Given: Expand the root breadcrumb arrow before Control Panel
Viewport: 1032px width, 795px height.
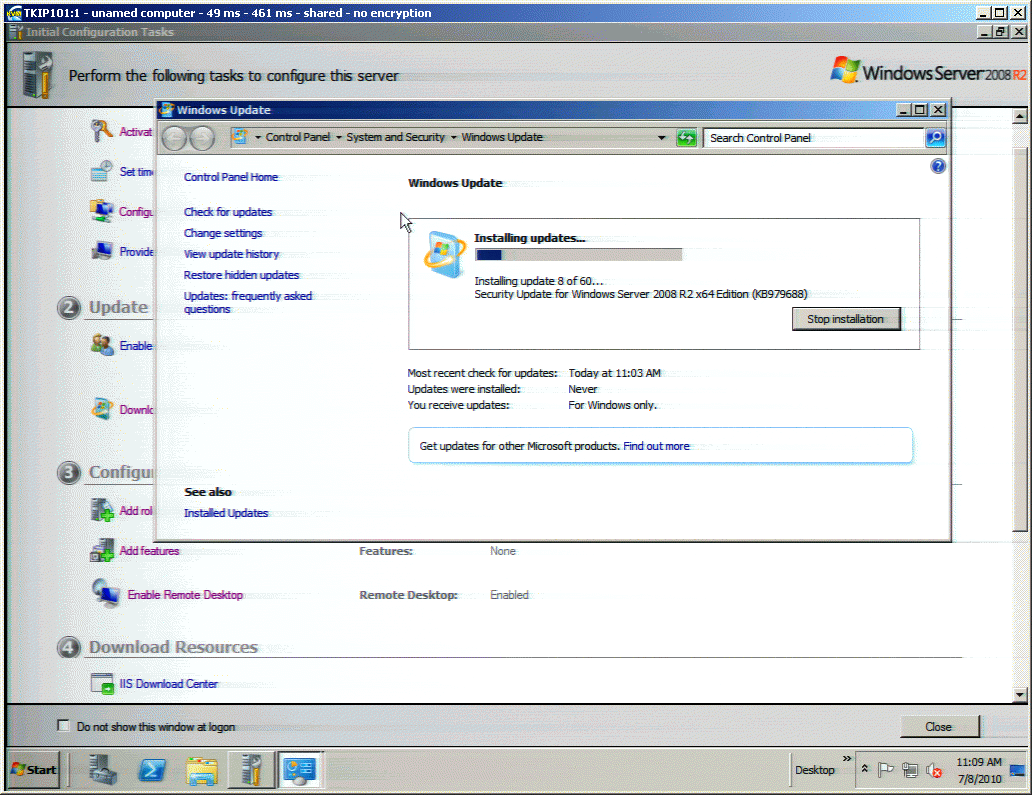Looking at the screenshot, I should point(258,138).
